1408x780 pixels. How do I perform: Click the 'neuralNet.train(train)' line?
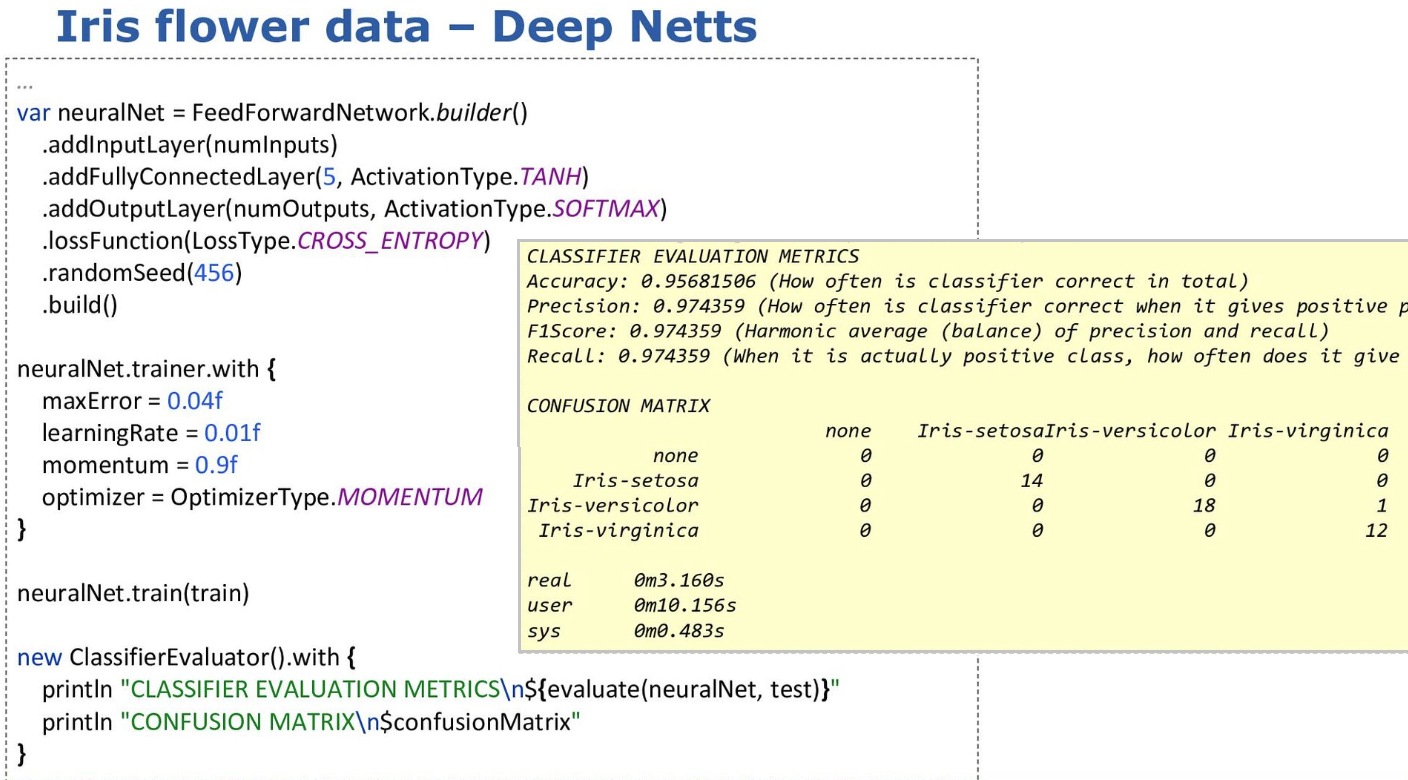point(133,594)
